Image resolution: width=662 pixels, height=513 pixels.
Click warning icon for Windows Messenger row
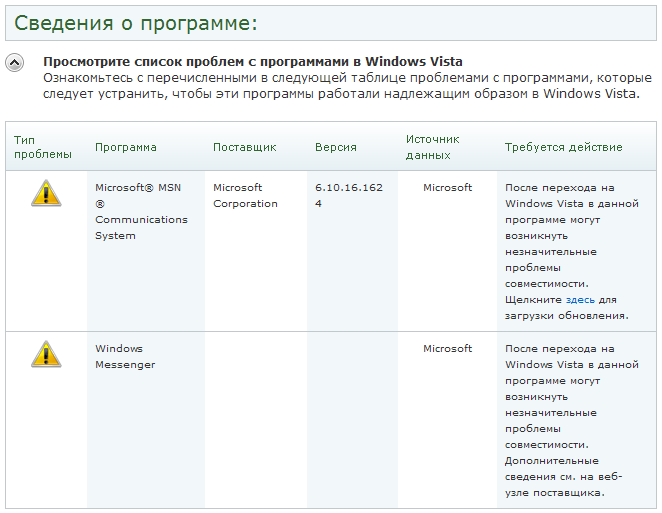point(46,354)
